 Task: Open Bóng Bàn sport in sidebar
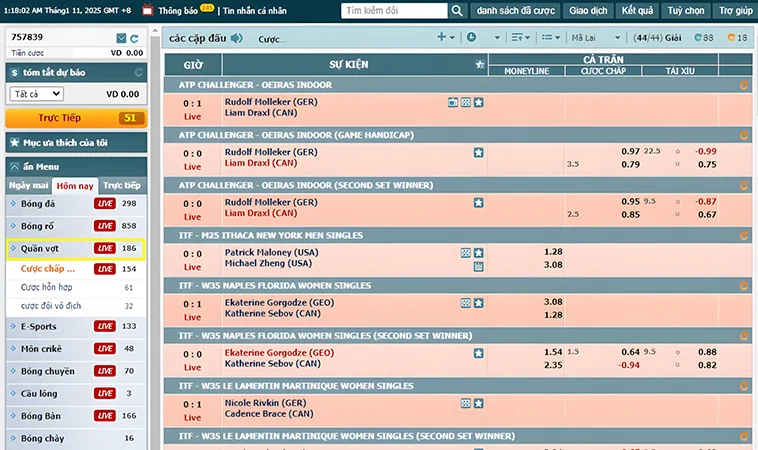76,416
